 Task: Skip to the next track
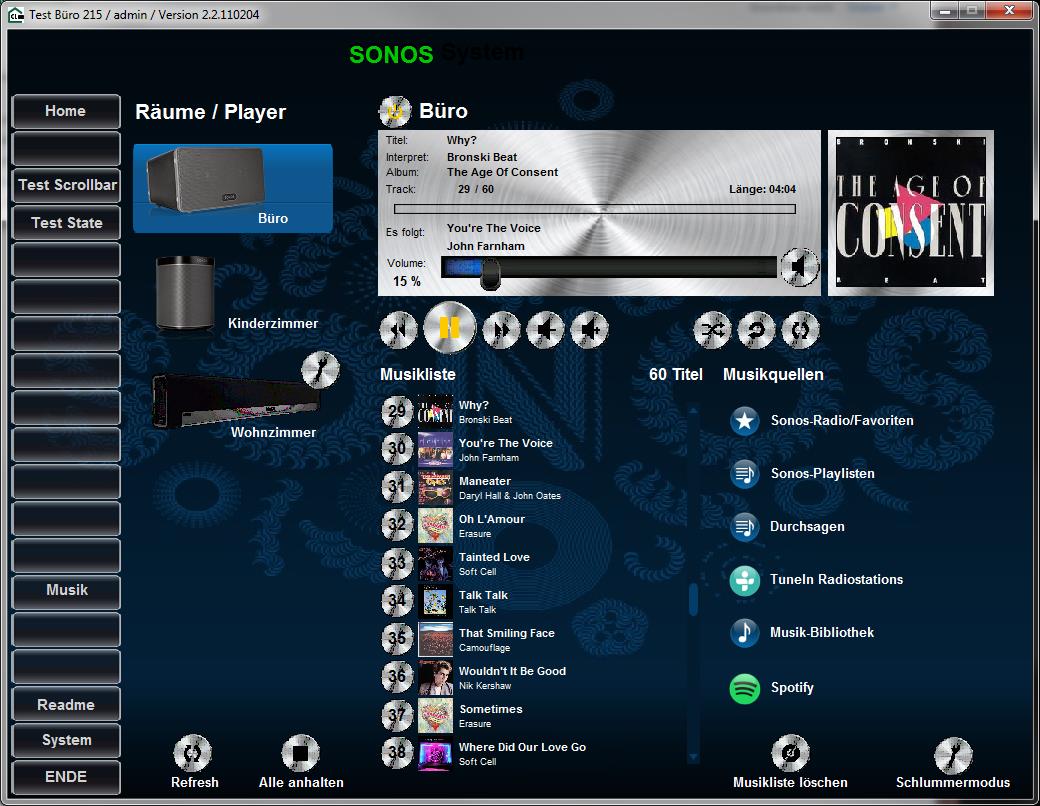501,329
